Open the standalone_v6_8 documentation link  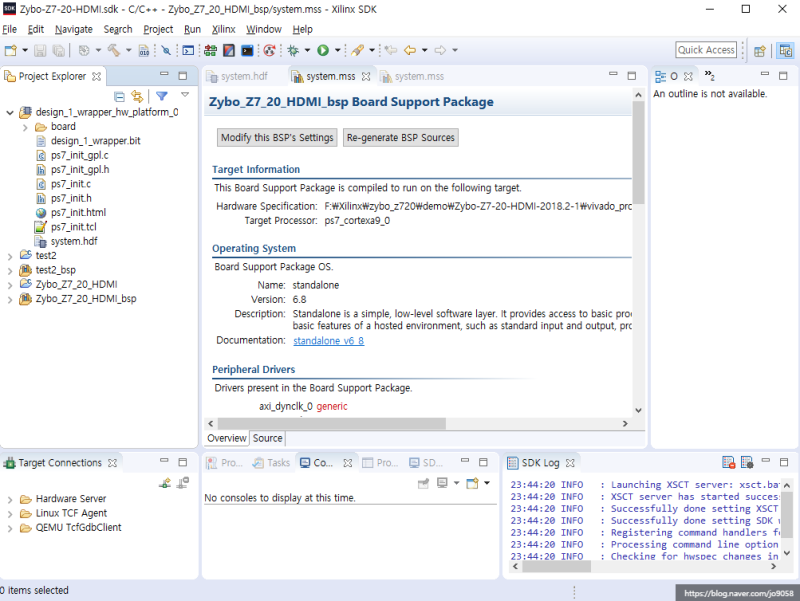[328, 341]
